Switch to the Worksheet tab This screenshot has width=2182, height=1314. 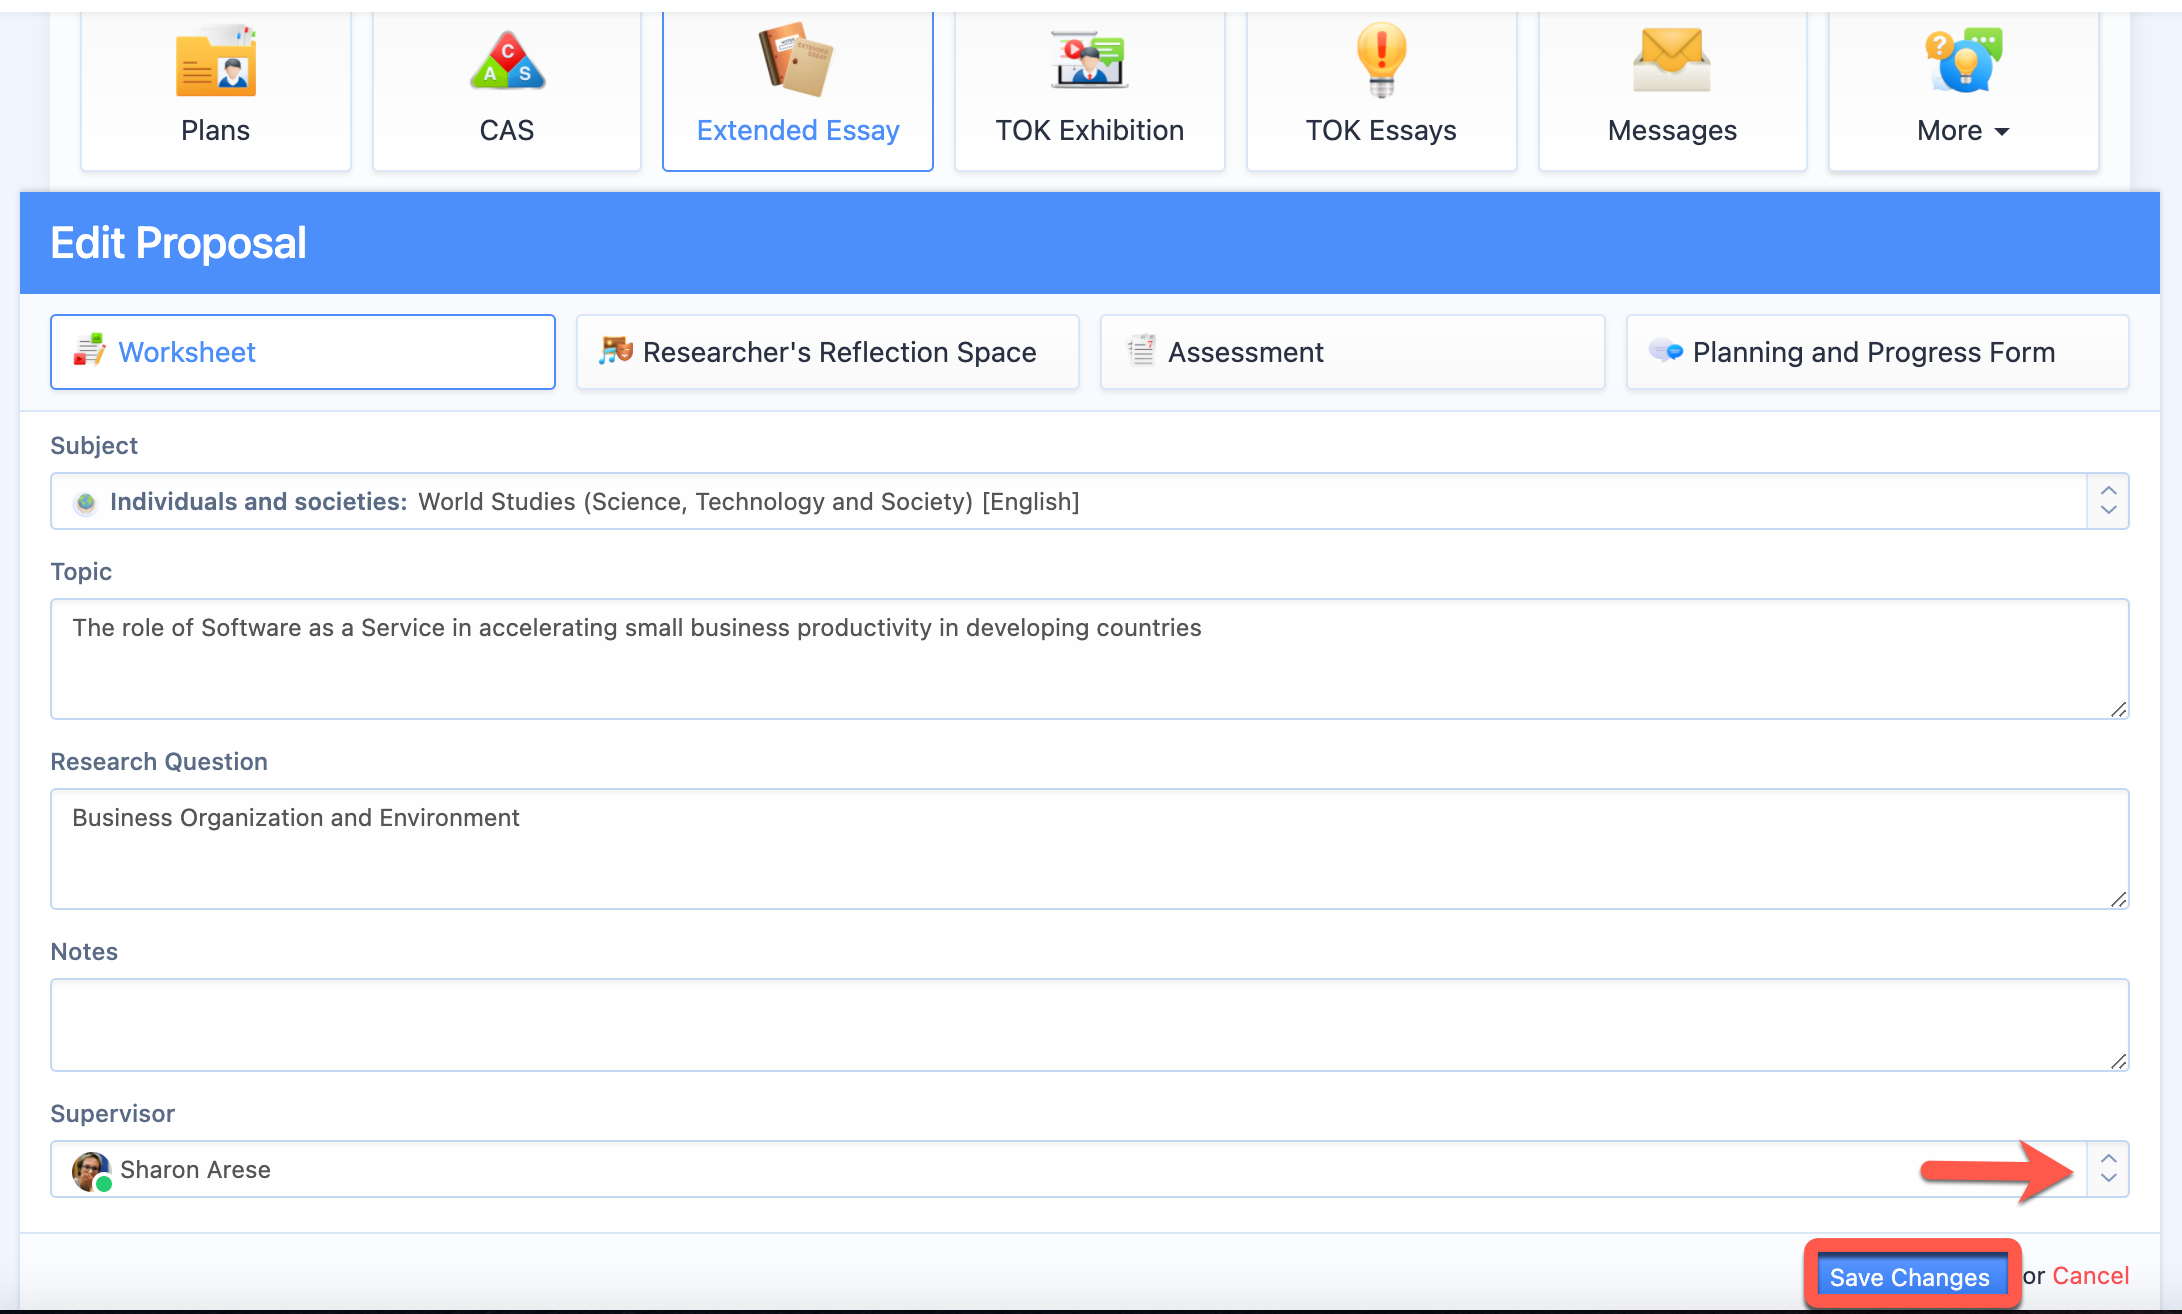303,352
